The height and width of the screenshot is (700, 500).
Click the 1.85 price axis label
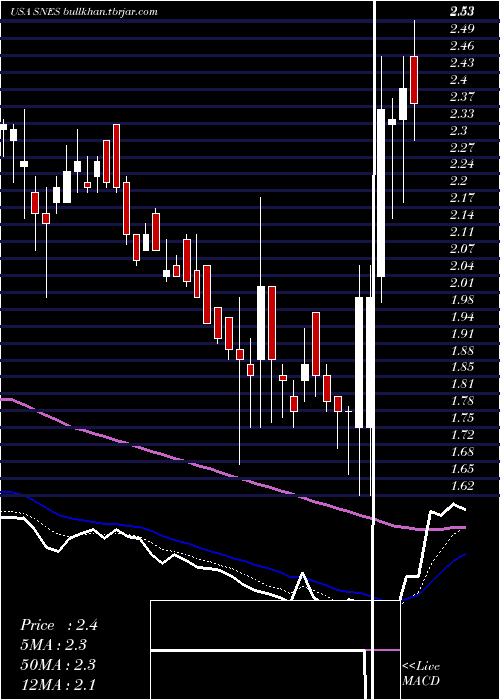click(462, 367)
